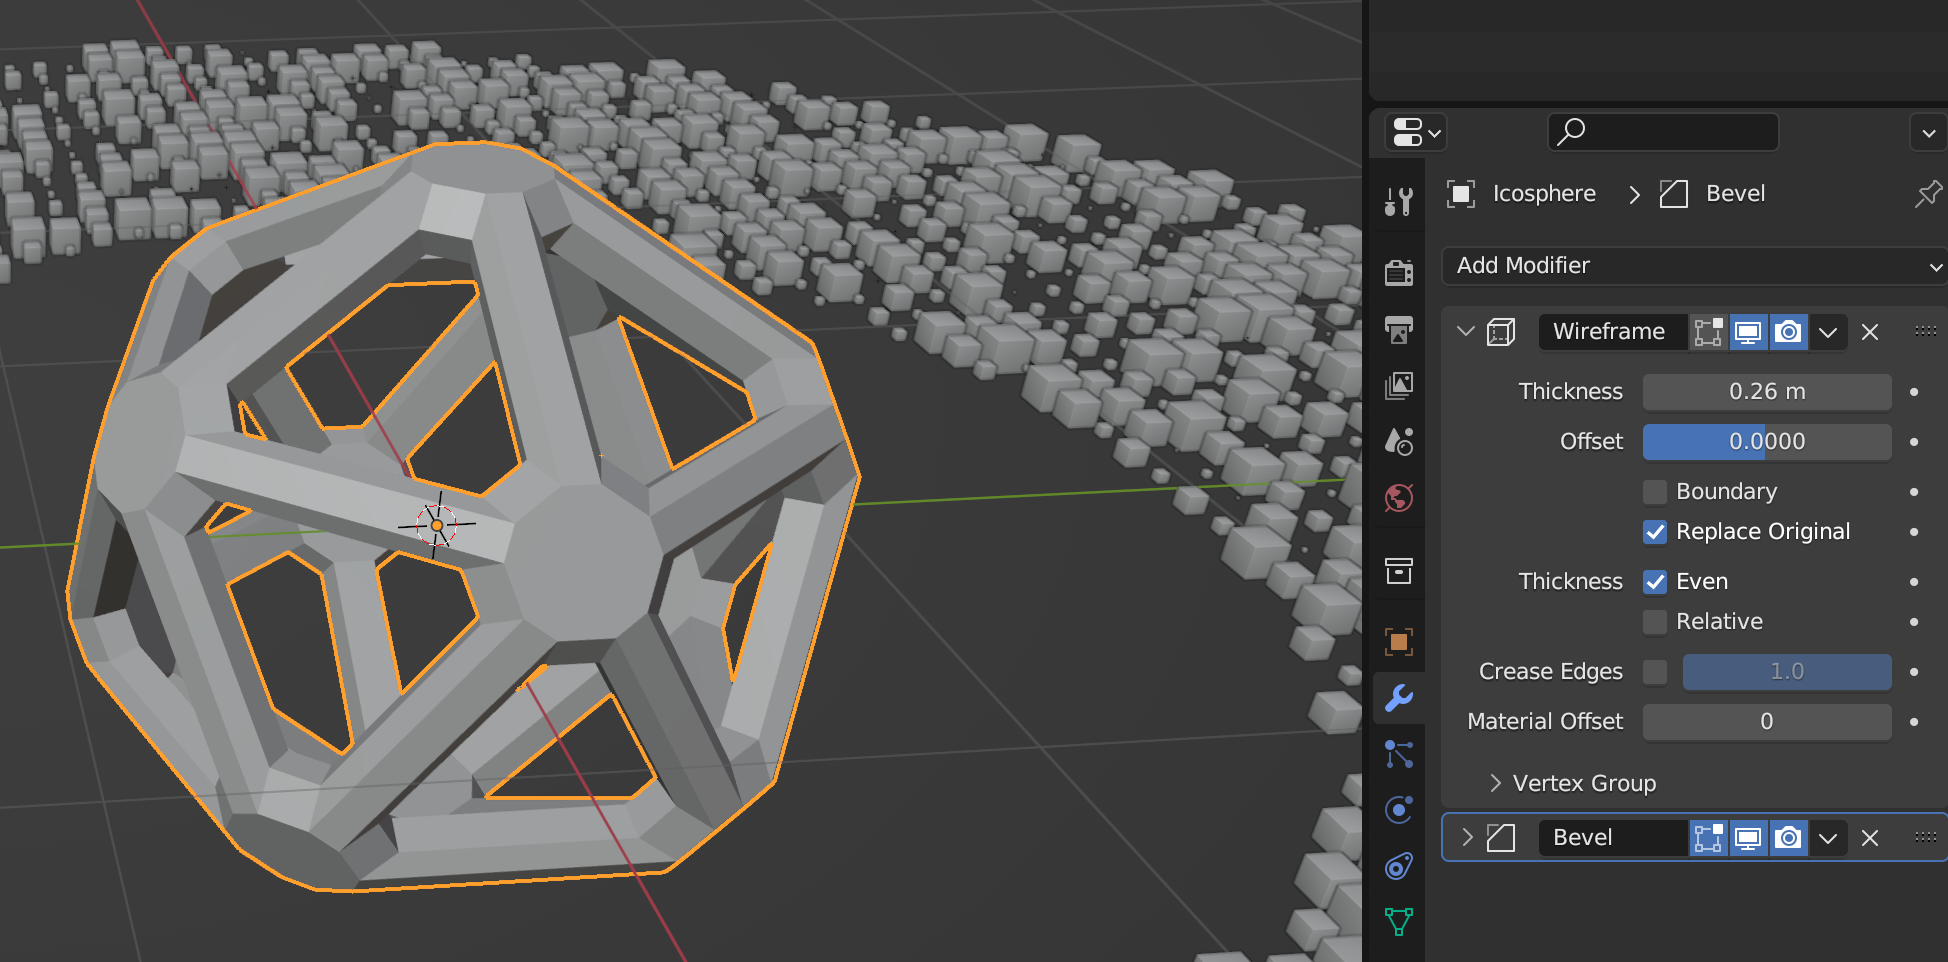Open the Add Modifier dropdown
The height and width of the screenshot is (962, 1948).
[x=1695, y=266]
